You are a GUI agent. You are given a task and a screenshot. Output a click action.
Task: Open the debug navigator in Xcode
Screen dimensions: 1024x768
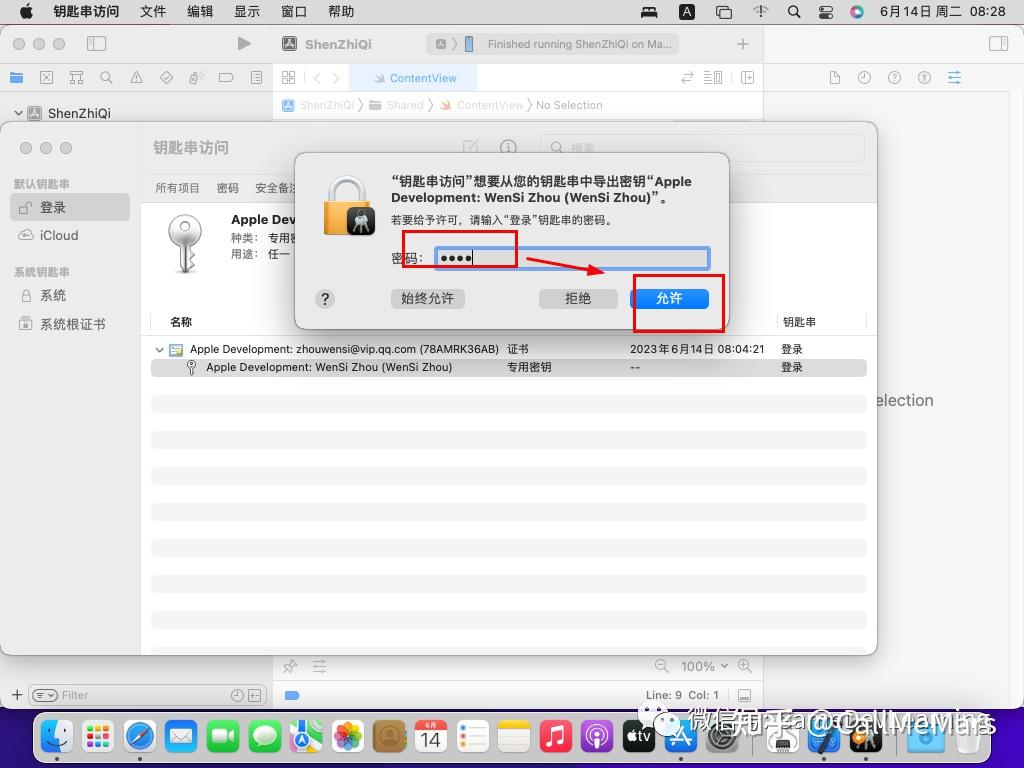(x=197, y=78)
